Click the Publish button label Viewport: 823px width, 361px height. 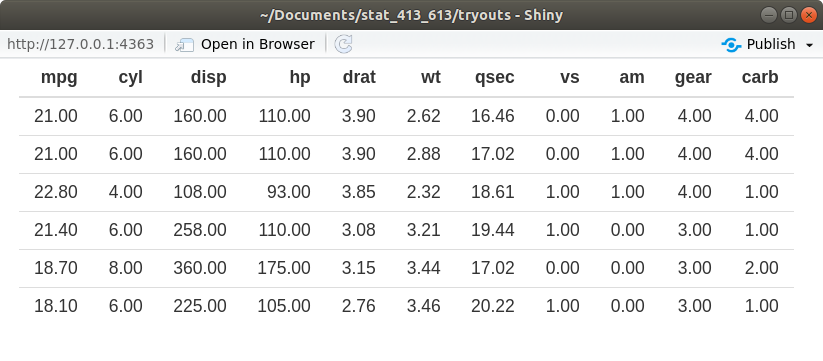click(771, 45)
